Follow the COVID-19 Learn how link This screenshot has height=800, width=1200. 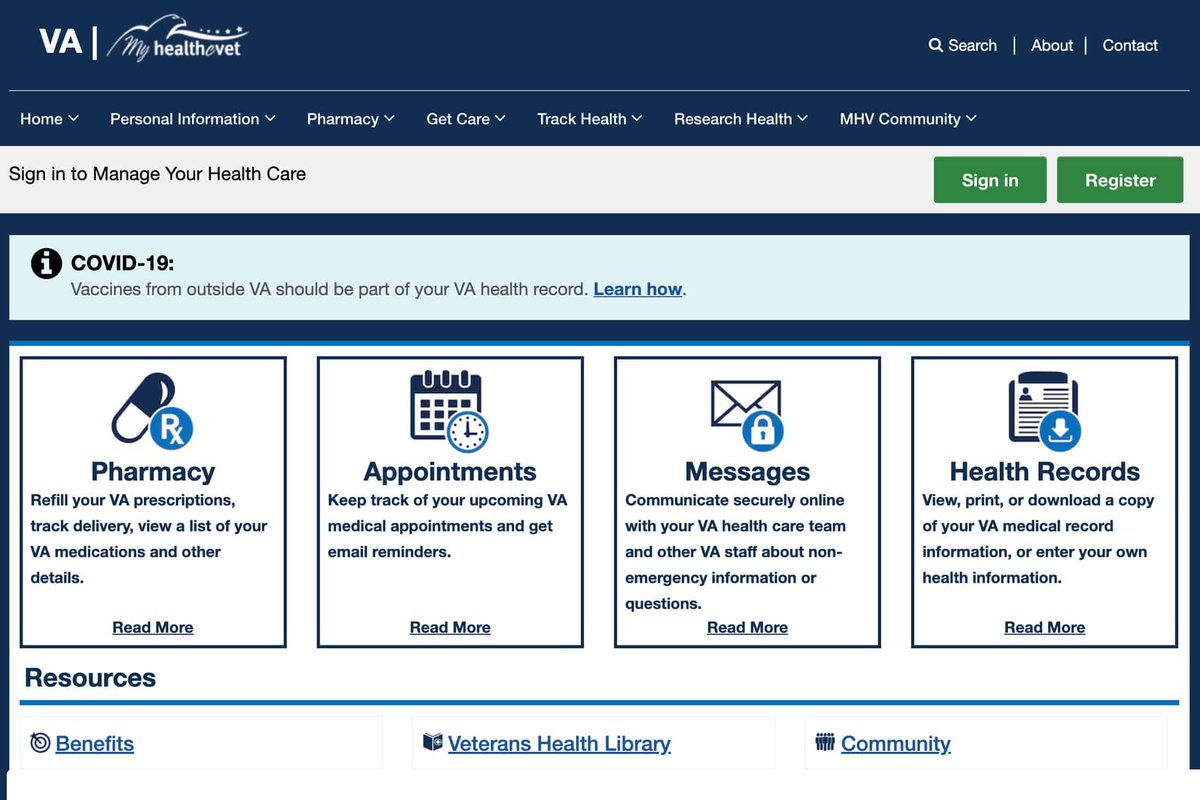(638, 289)
